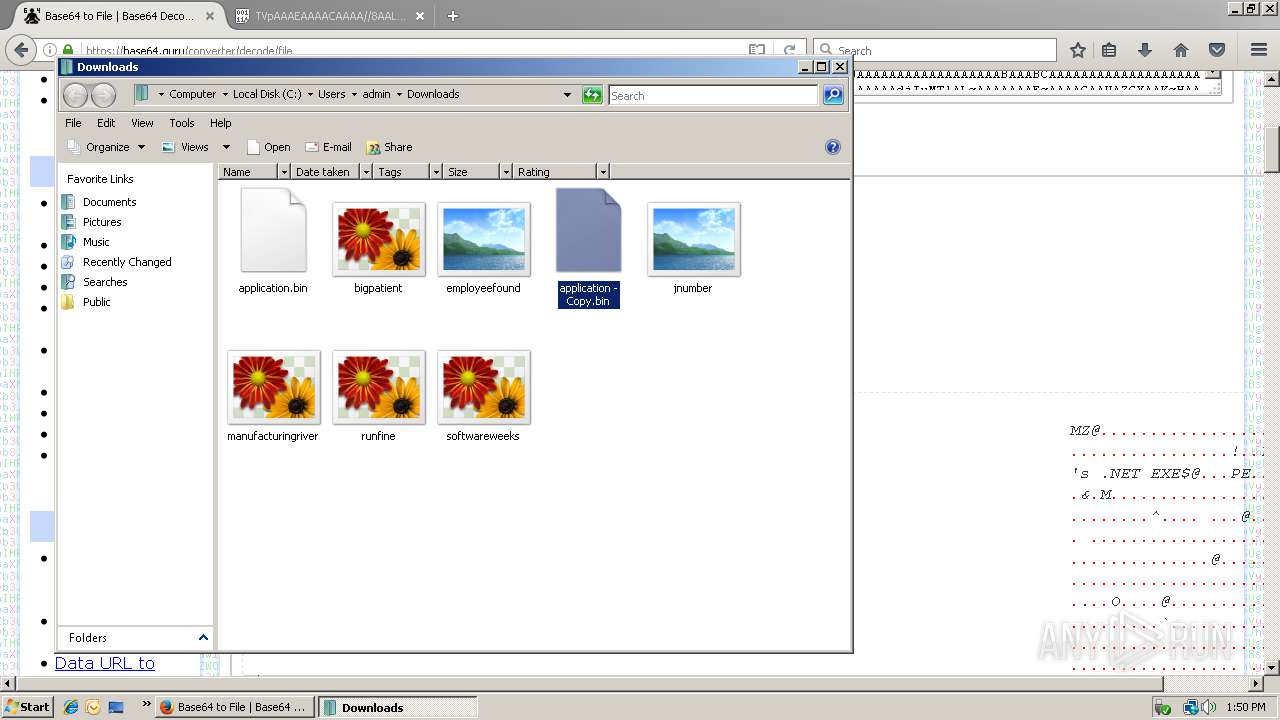This screenshot has width=1280, height=720.
Task: Open the Tools menu
Action: tap(182, 123)
